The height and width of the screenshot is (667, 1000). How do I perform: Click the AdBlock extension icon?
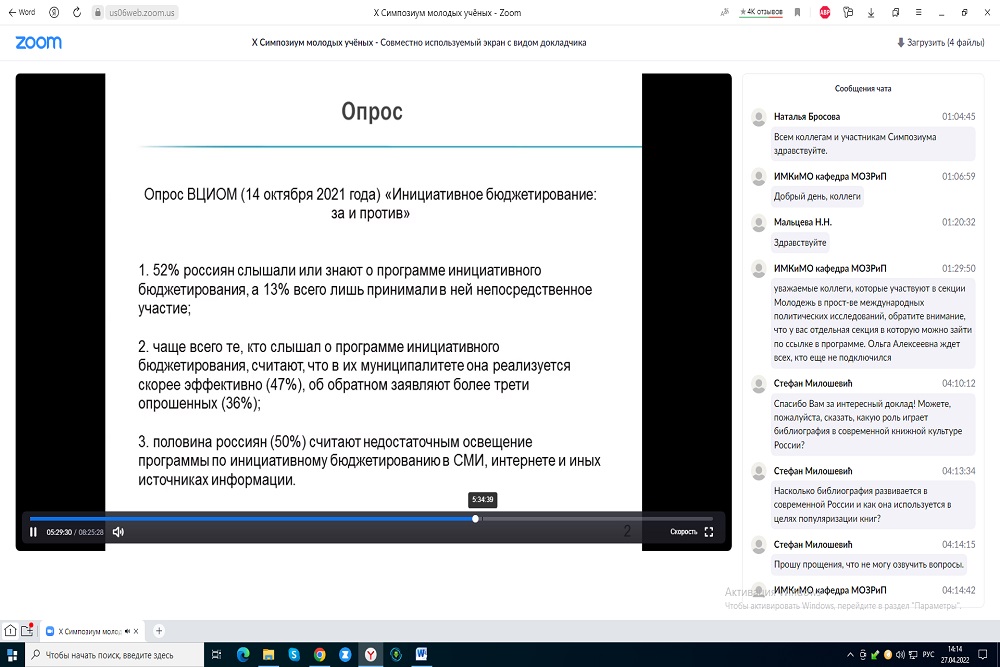coord(824,13)
